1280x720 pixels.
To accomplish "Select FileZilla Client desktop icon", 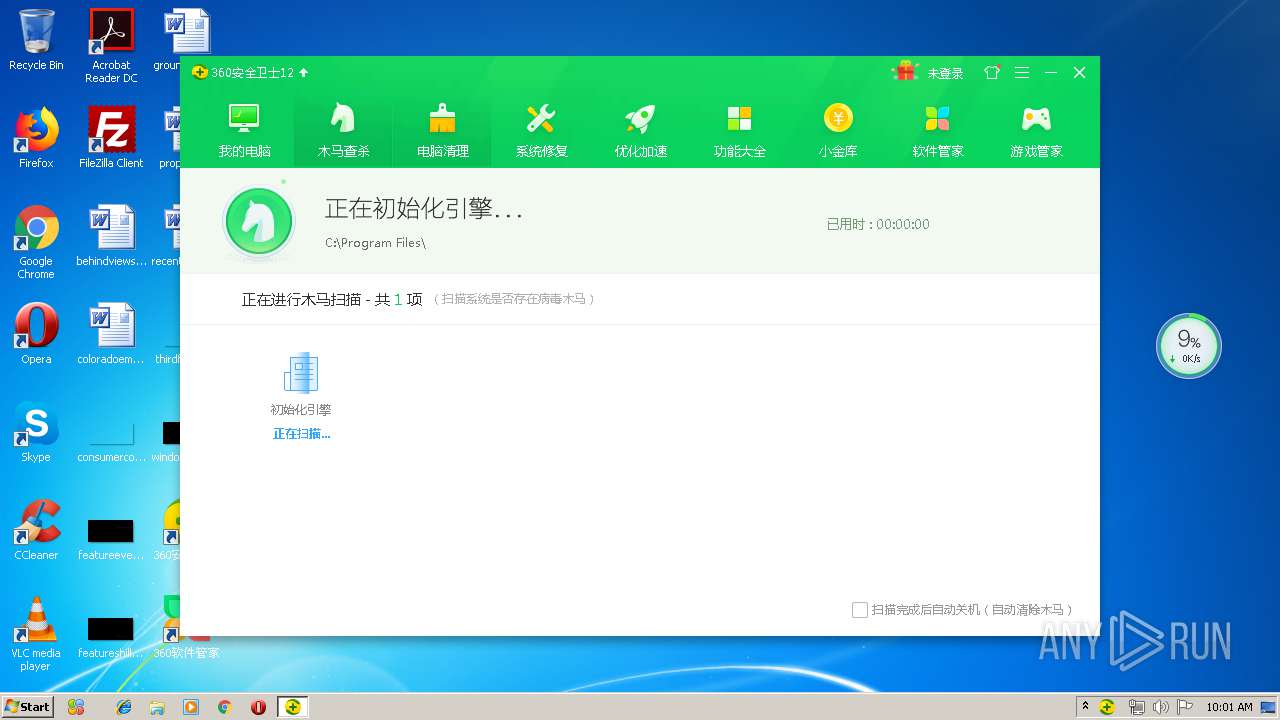I will pos(111,137).
